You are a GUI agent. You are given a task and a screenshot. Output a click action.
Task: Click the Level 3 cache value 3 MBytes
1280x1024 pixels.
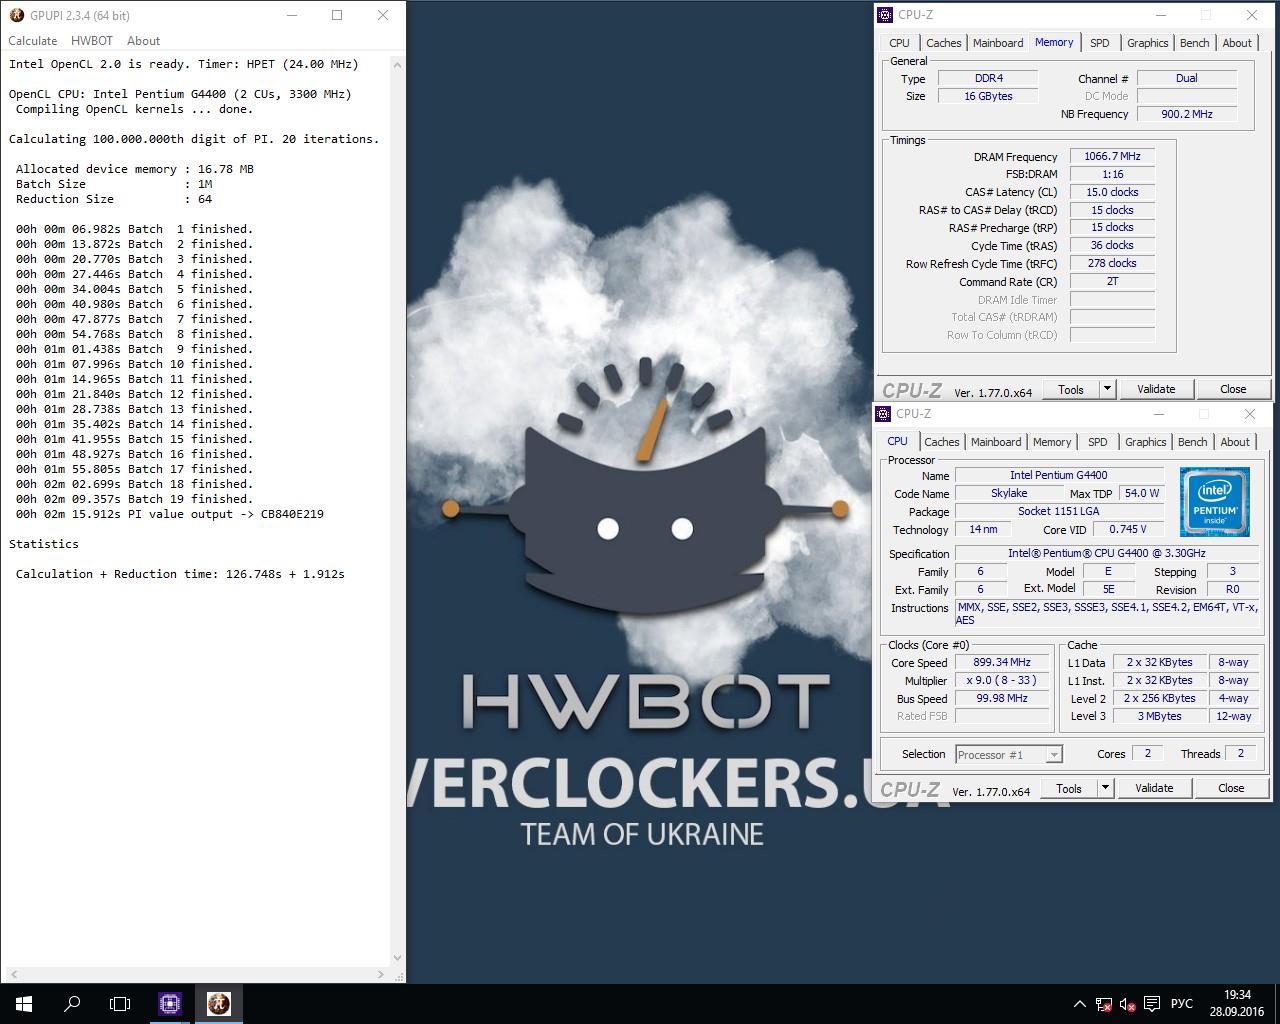point(1159,716)
